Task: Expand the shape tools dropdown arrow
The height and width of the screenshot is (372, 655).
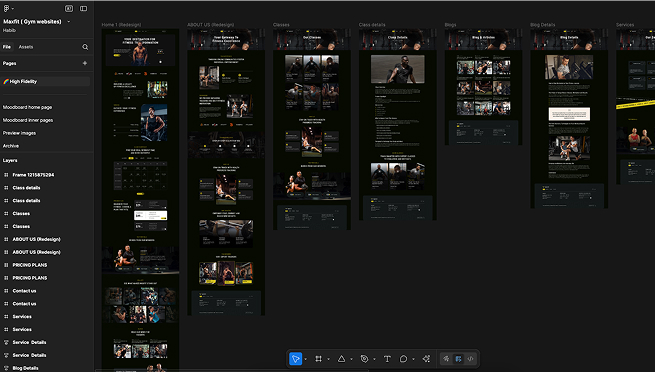Action: click(x=351, y=359)
